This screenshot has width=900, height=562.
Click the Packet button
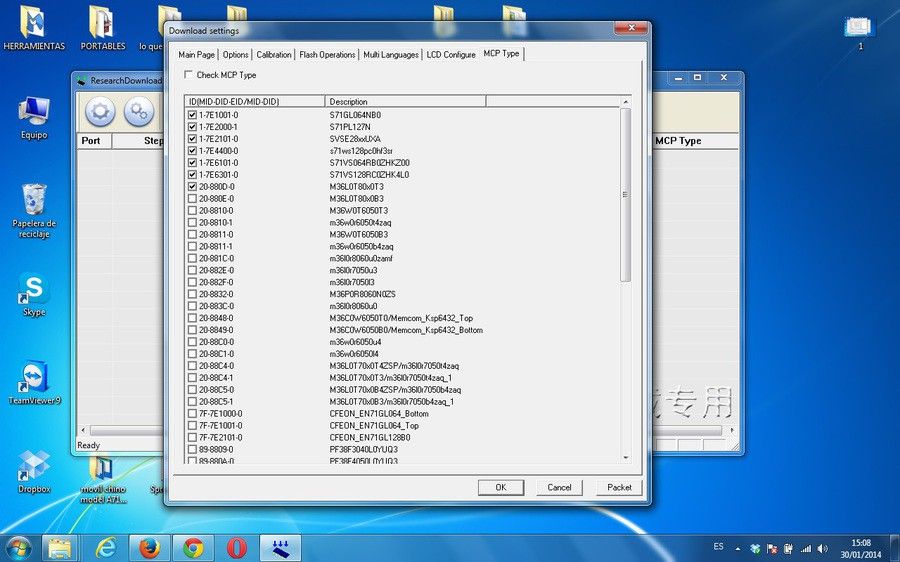[619, 487]
